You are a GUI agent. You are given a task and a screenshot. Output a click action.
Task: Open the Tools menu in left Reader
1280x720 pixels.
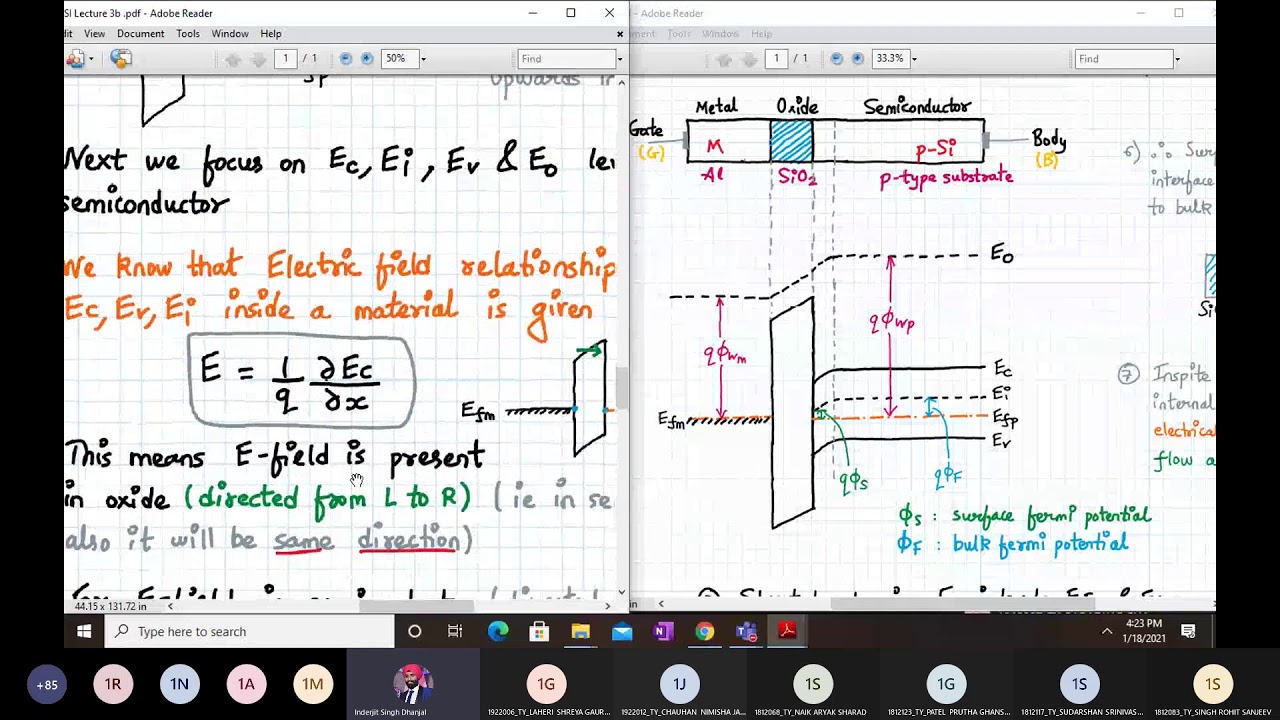(188, 34)
